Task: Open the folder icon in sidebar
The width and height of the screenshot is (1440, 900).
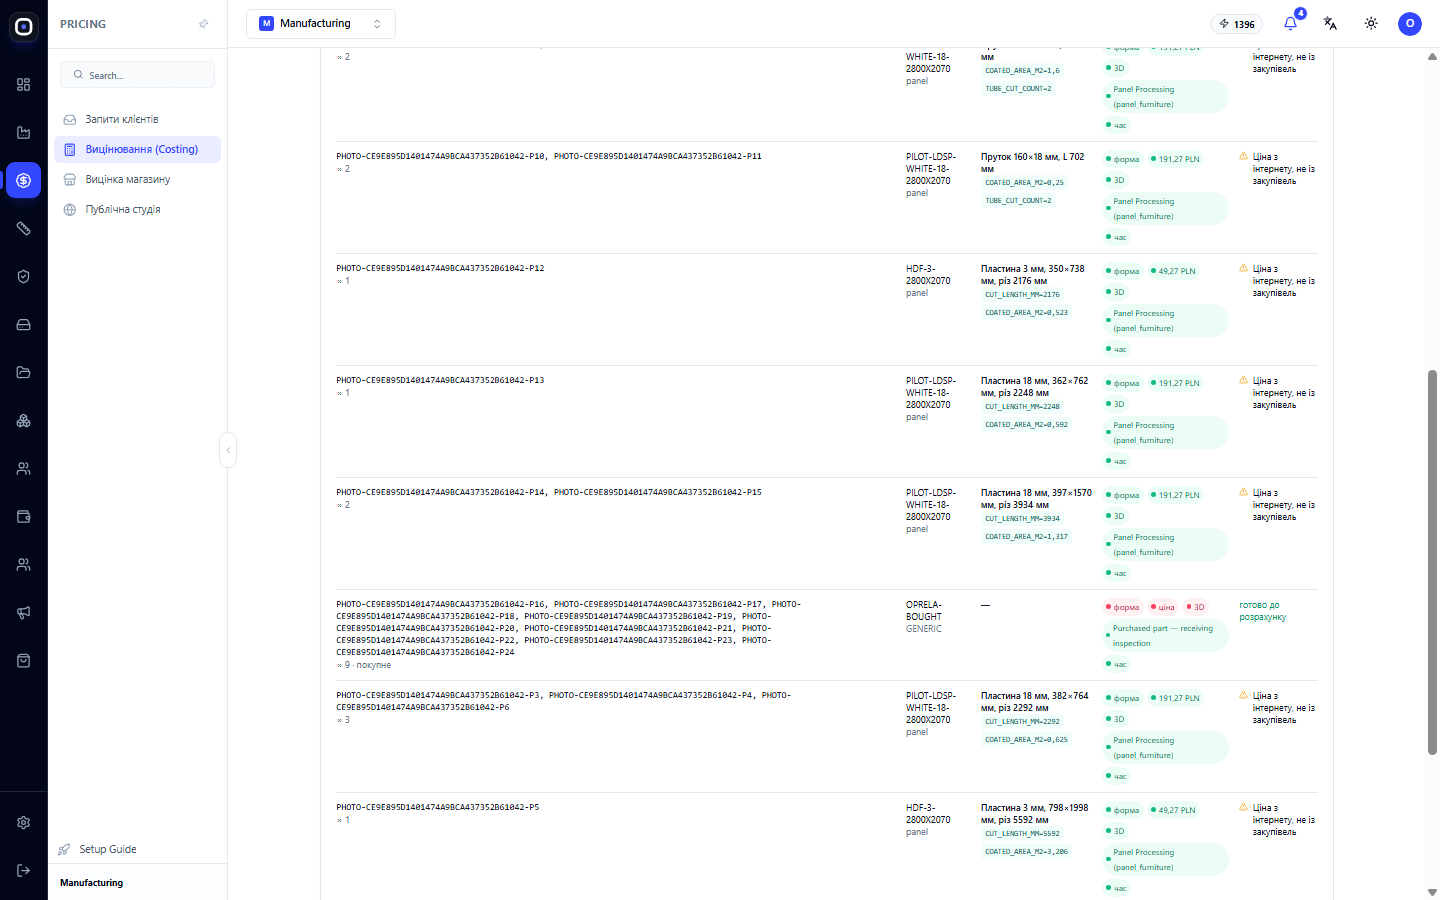Action: (x=24, y=373)
